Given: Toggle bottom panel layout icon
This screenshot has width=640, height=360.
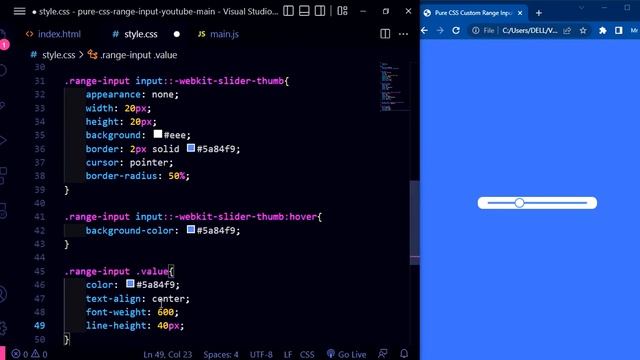Looking at the screenshot, I should pos(304,11).
